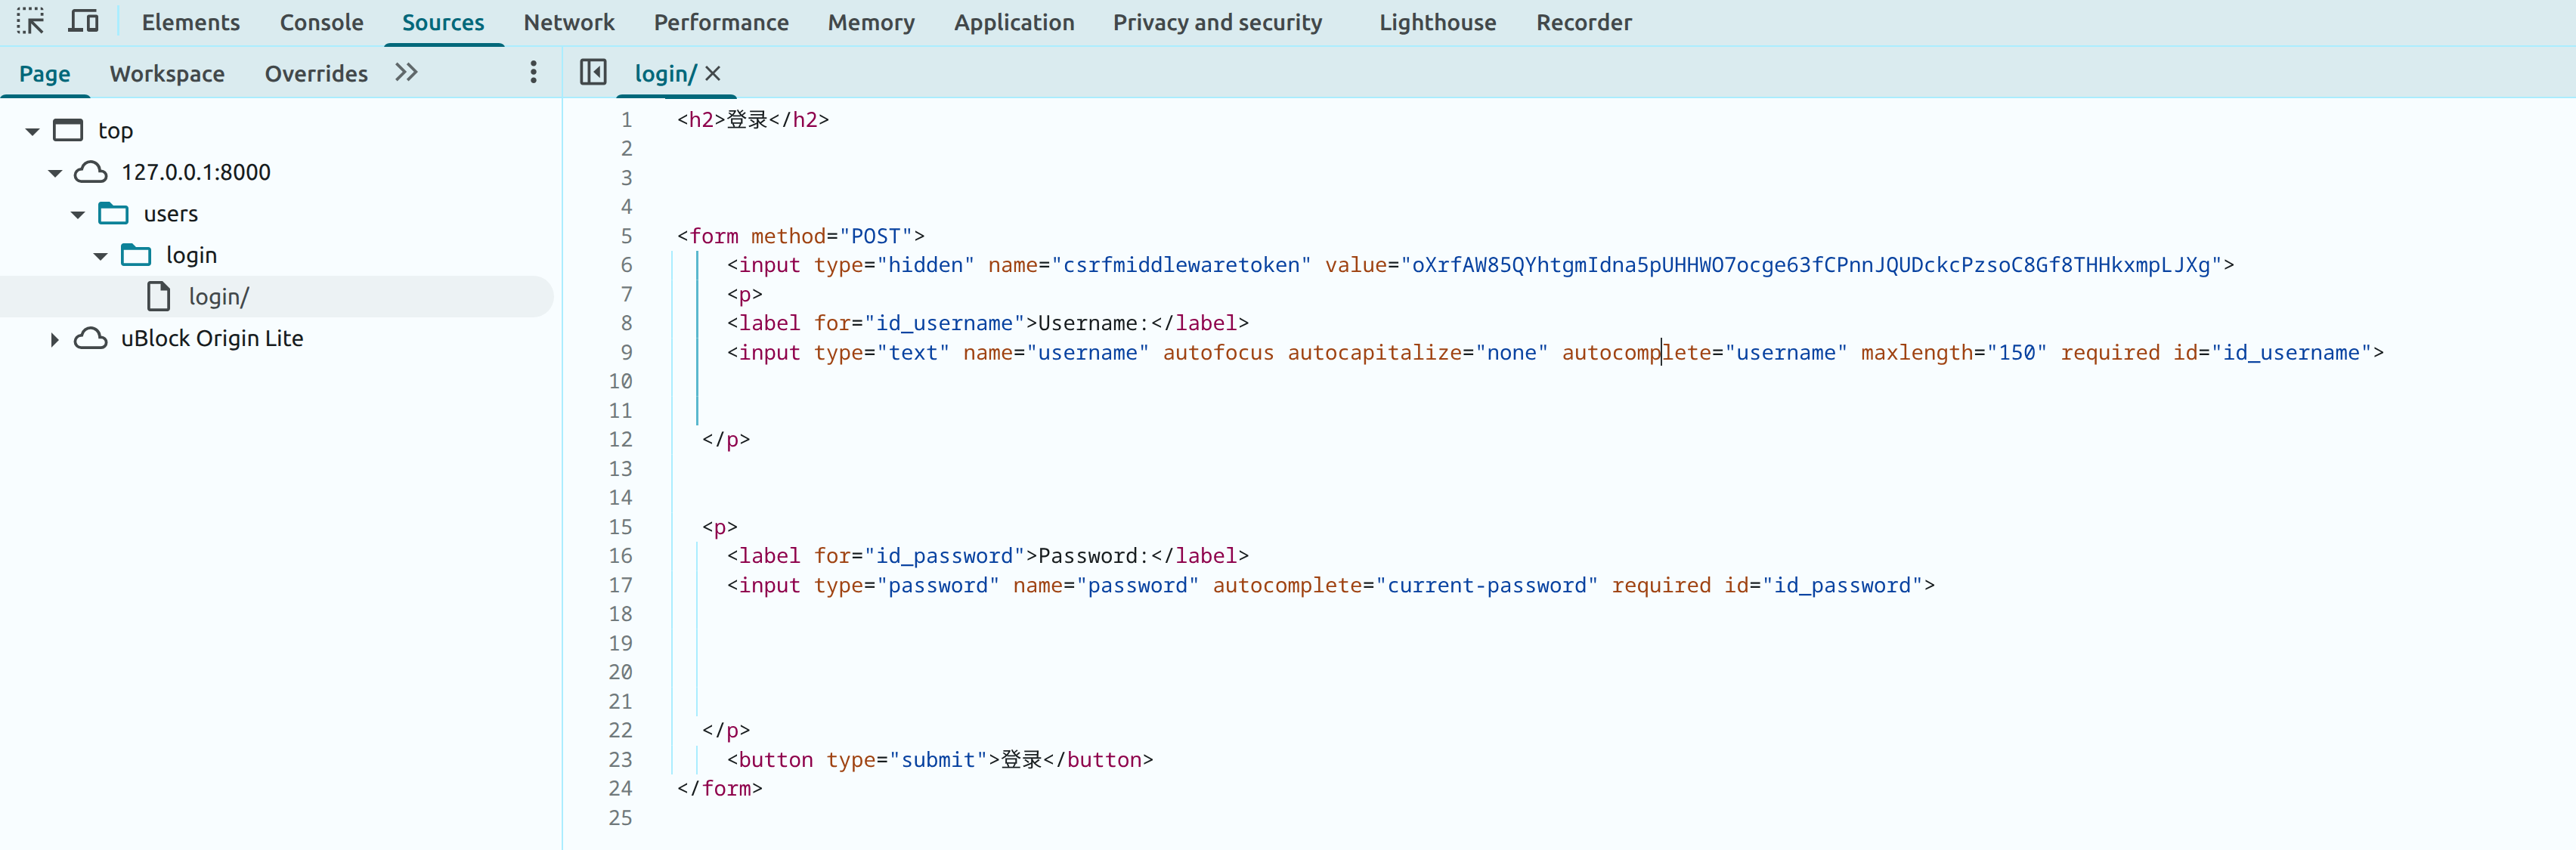The image size is (2576, 850).
Task: Open the Lighthouse panel tab
Action: 1437,22
